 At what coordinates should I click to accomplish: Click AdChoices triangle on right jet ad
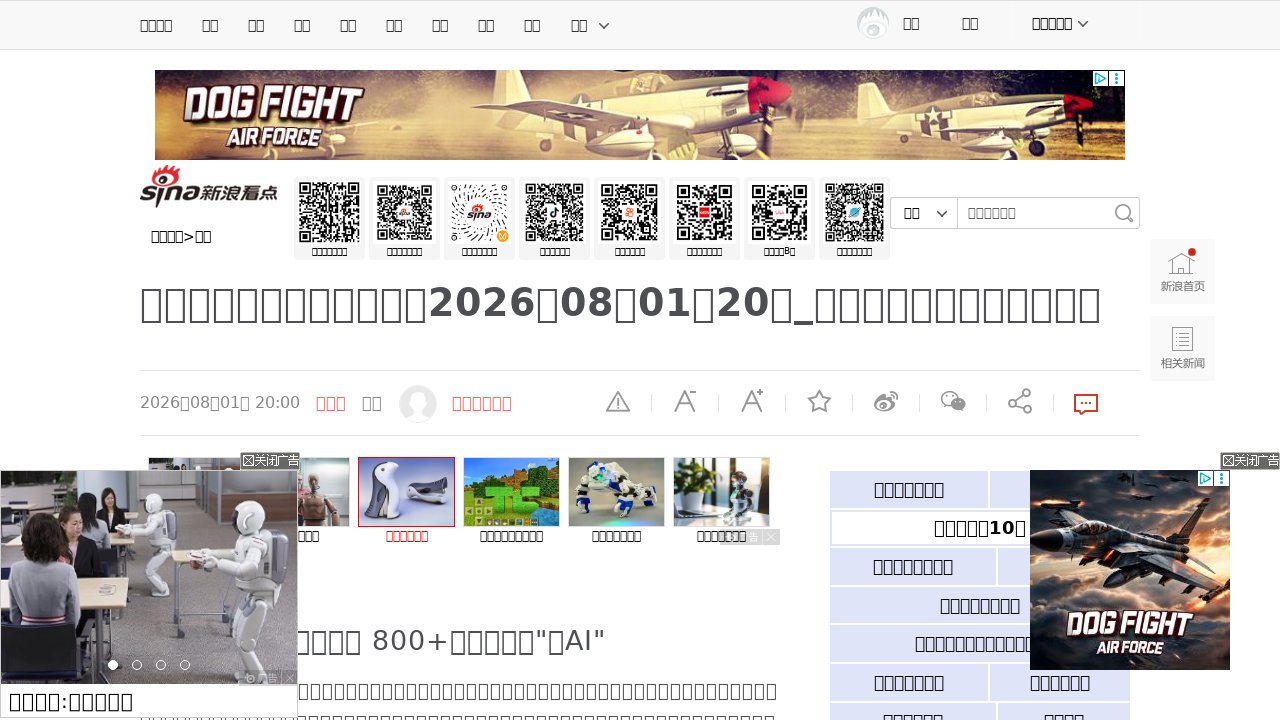point(1206,478)
